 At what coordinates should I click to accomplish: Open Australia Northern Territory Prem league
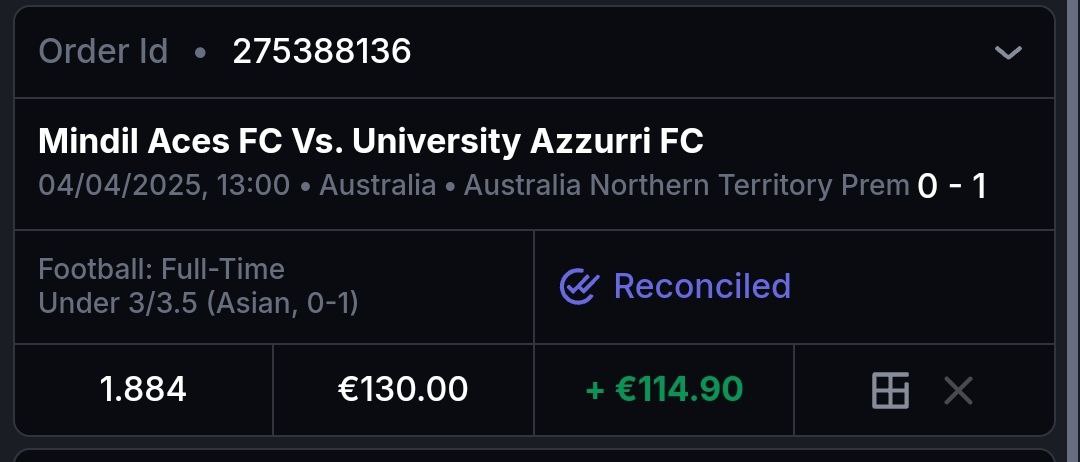pyautogui.click(x=686, y=186)
